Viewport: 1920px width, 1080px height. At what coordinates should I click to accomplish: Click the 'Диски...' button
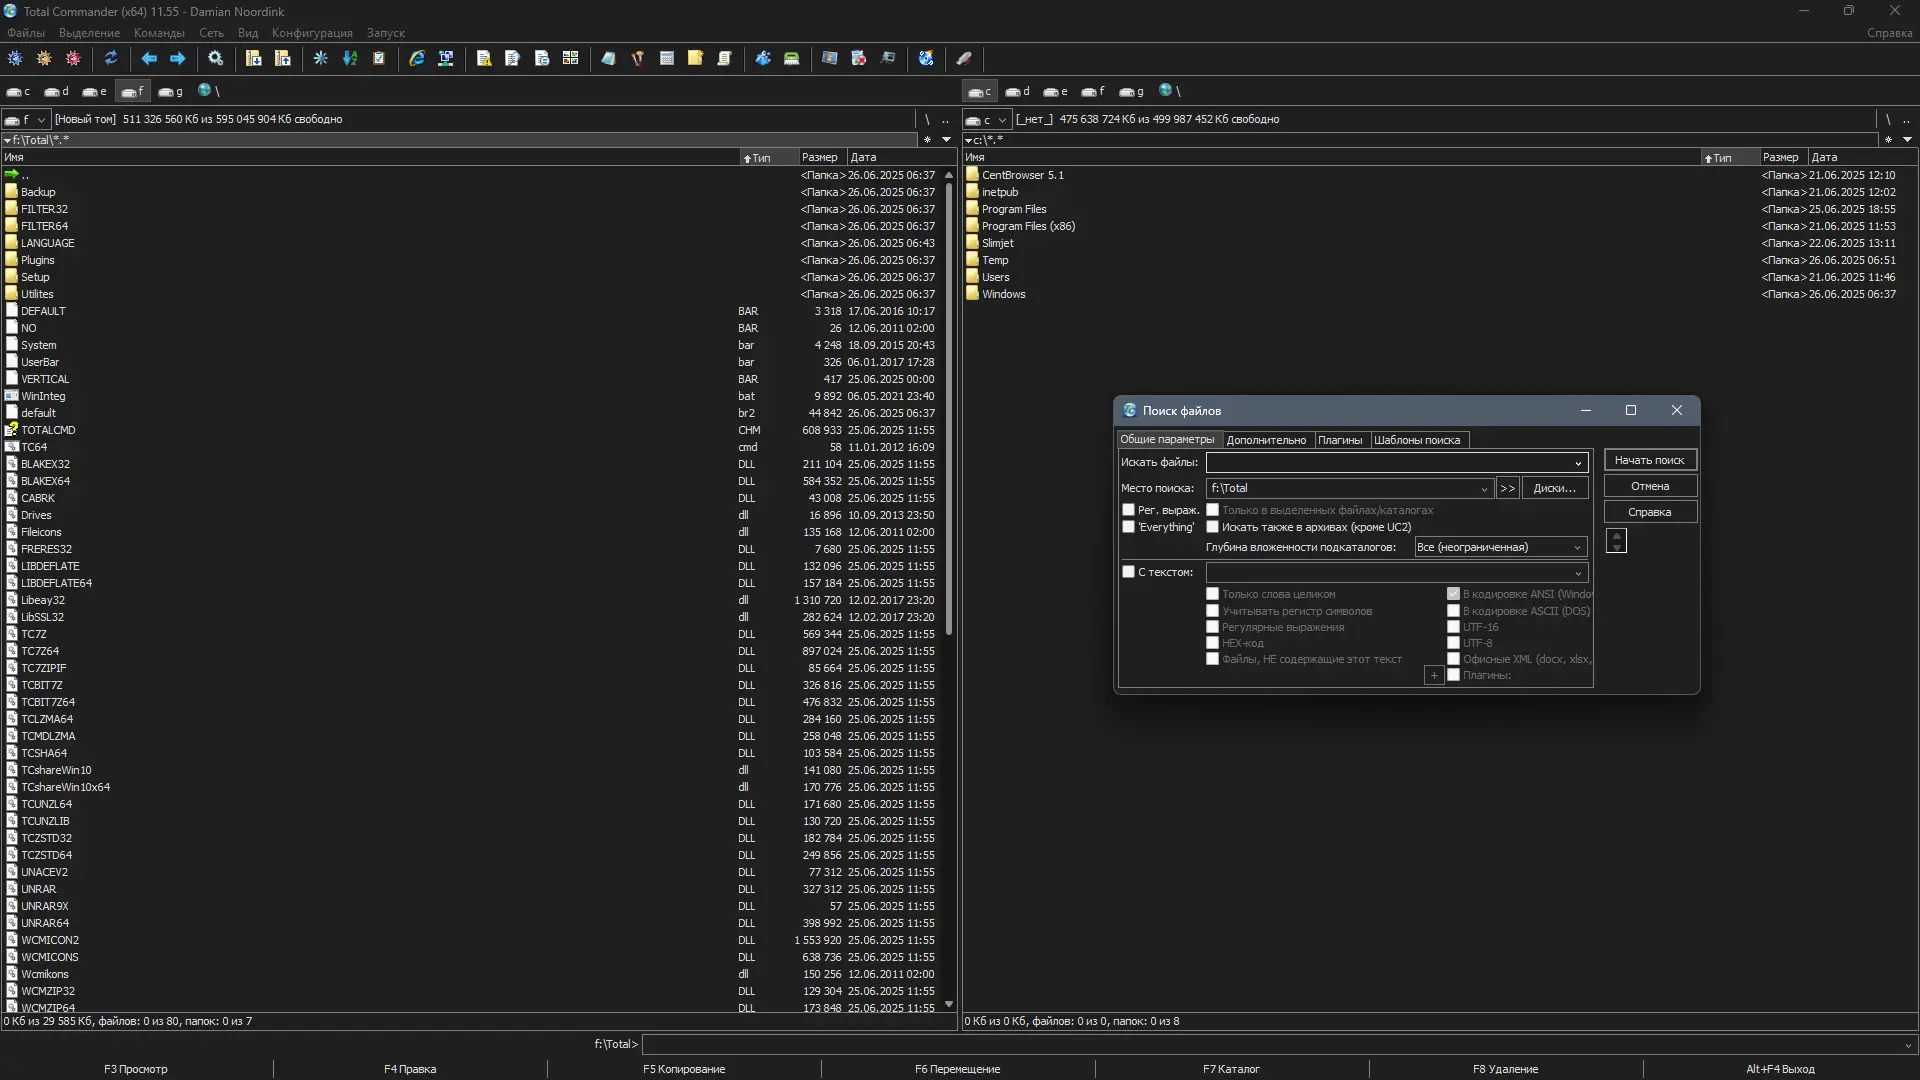[1554, 488]
